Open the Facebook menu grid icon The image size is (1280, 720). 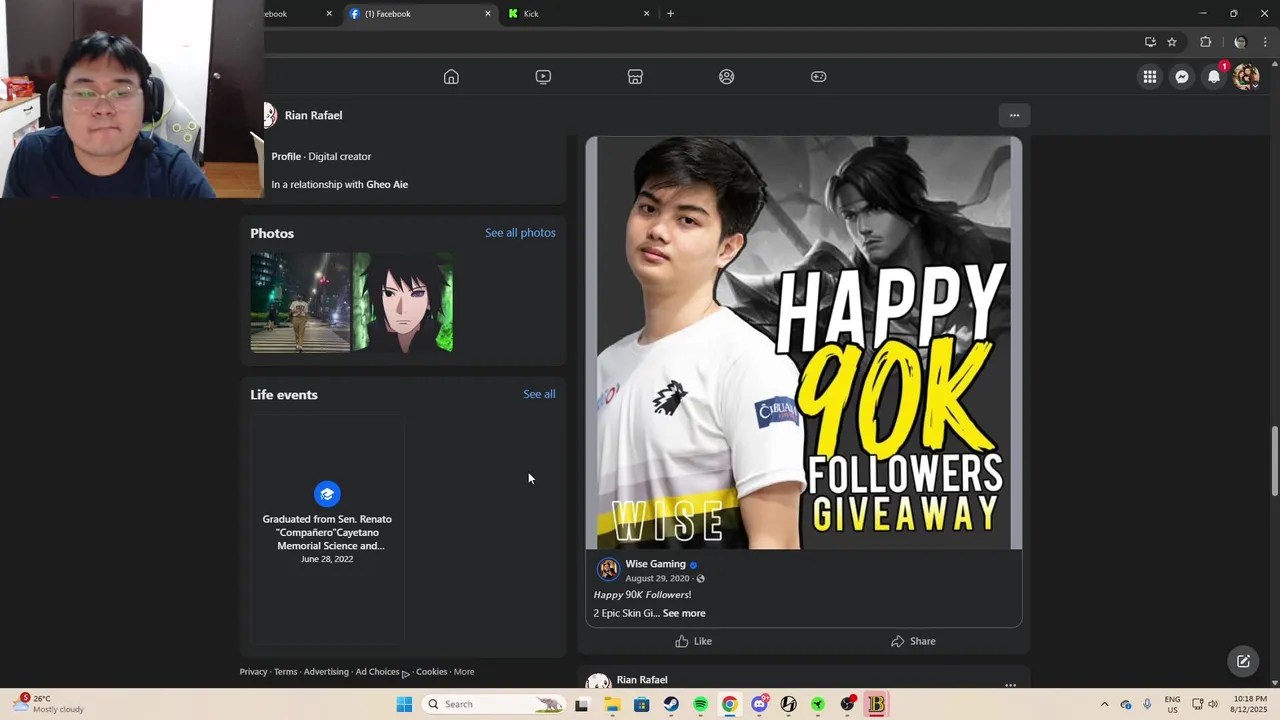coord(1150,77)
